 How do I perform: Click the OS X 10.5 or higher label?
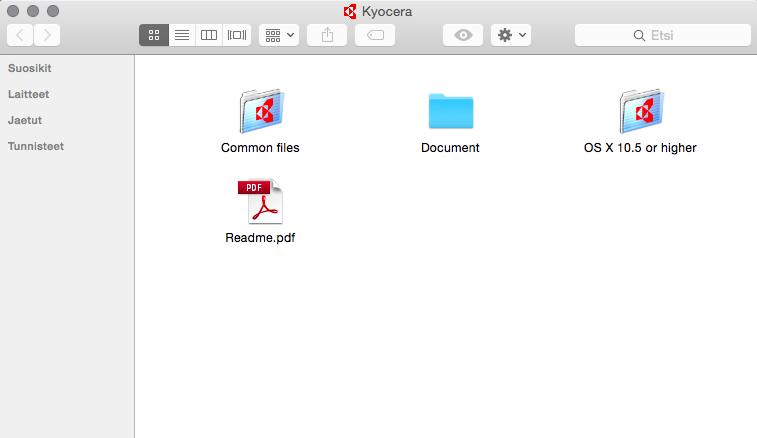click(x=640, y=148)
